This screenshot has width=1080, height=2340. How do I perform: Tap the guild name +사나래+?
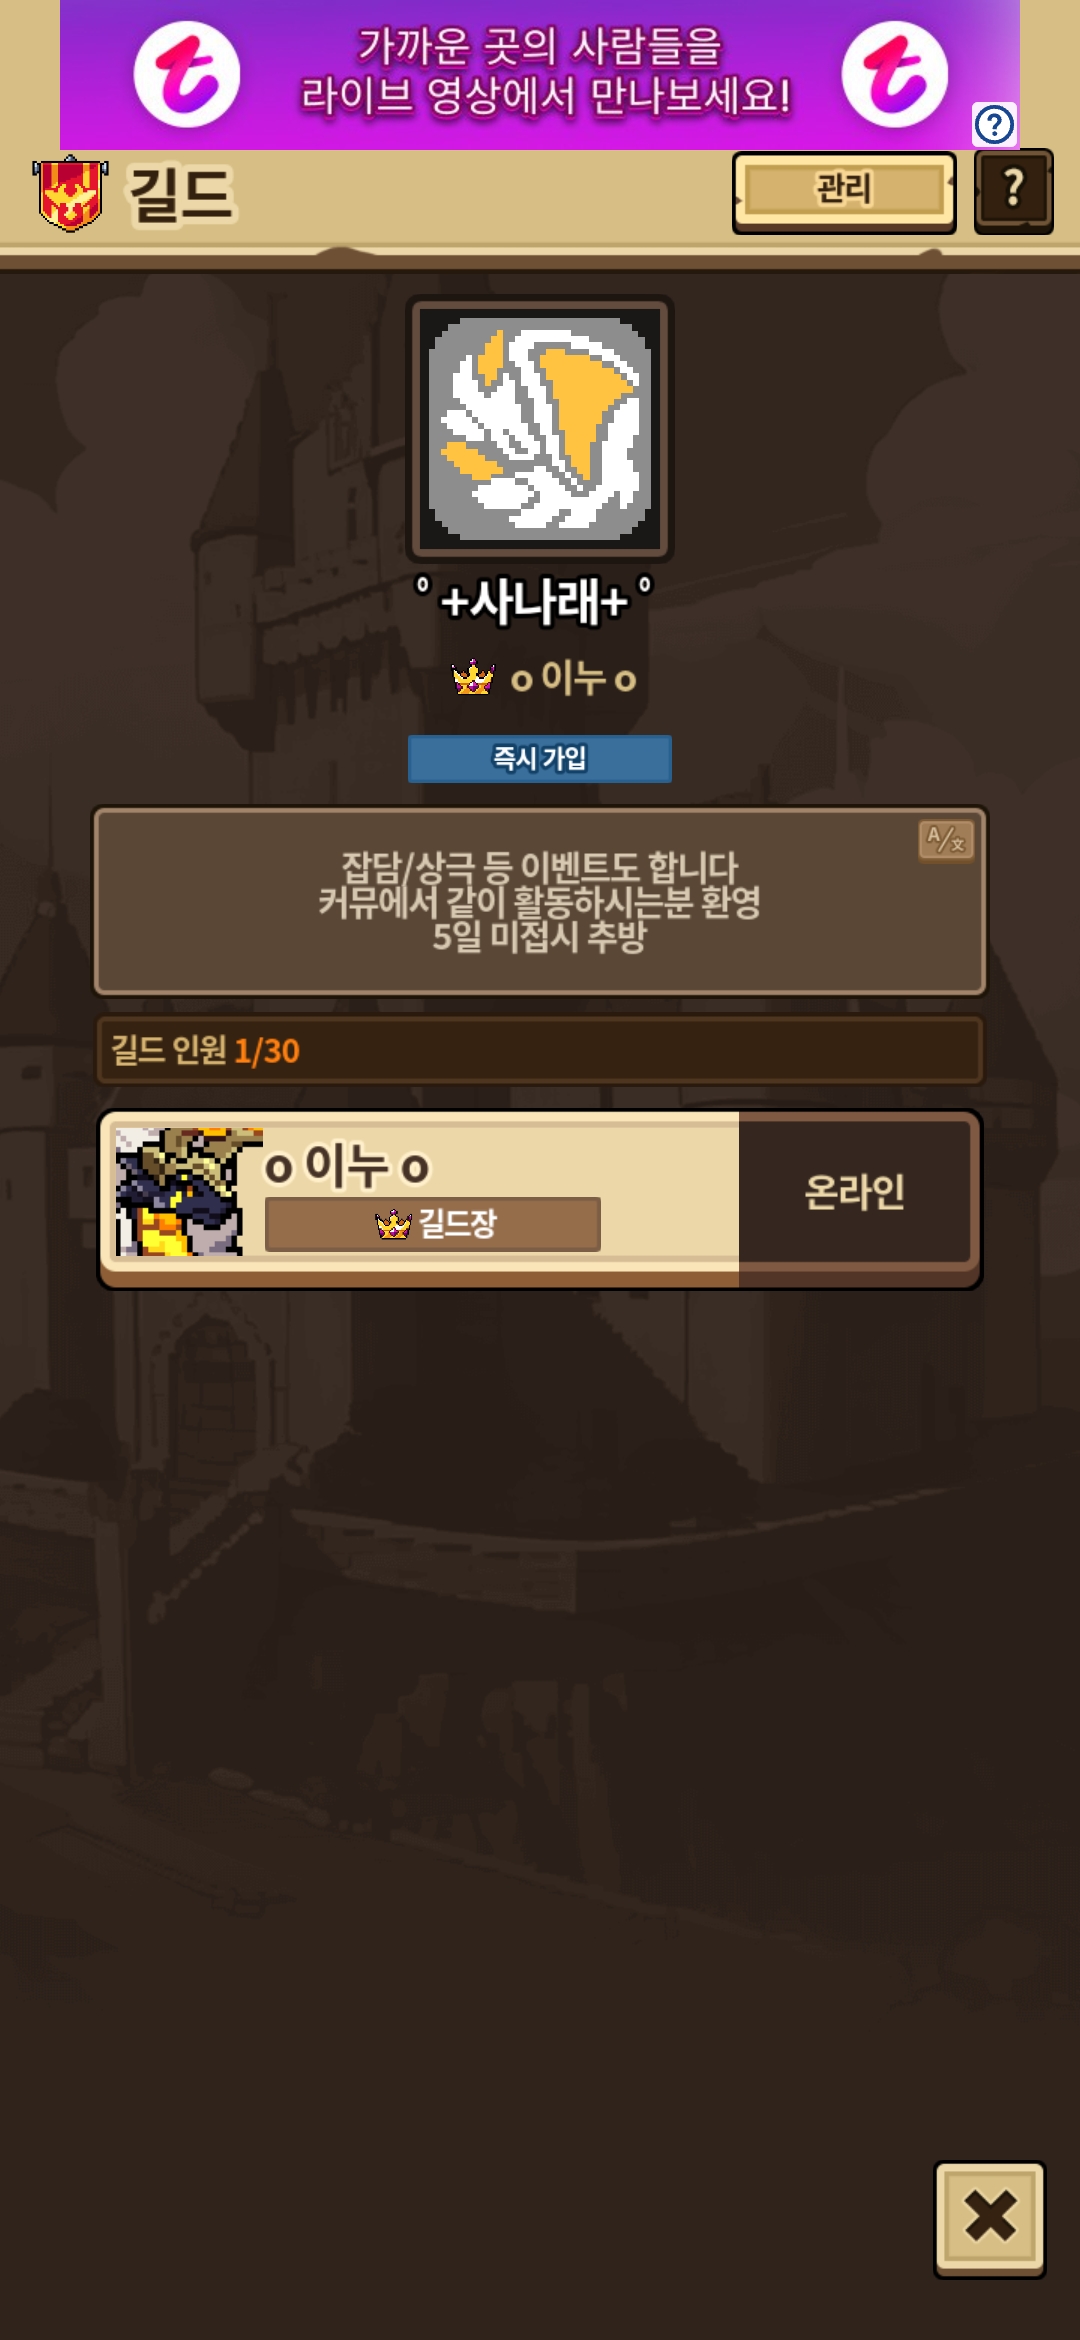(x=534, y=601)
